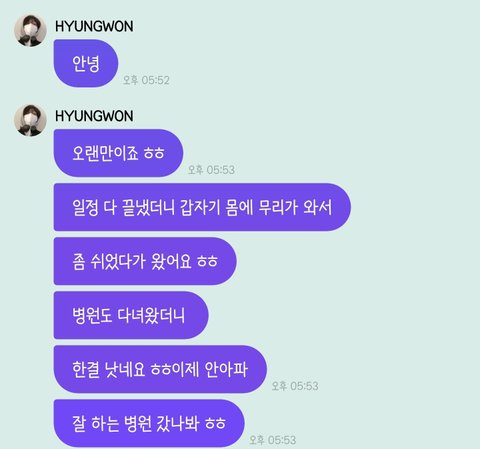Click the timestamp beside 오랜만이죠 message
This screenshot has height=449, width=480.
pos(211,170)
